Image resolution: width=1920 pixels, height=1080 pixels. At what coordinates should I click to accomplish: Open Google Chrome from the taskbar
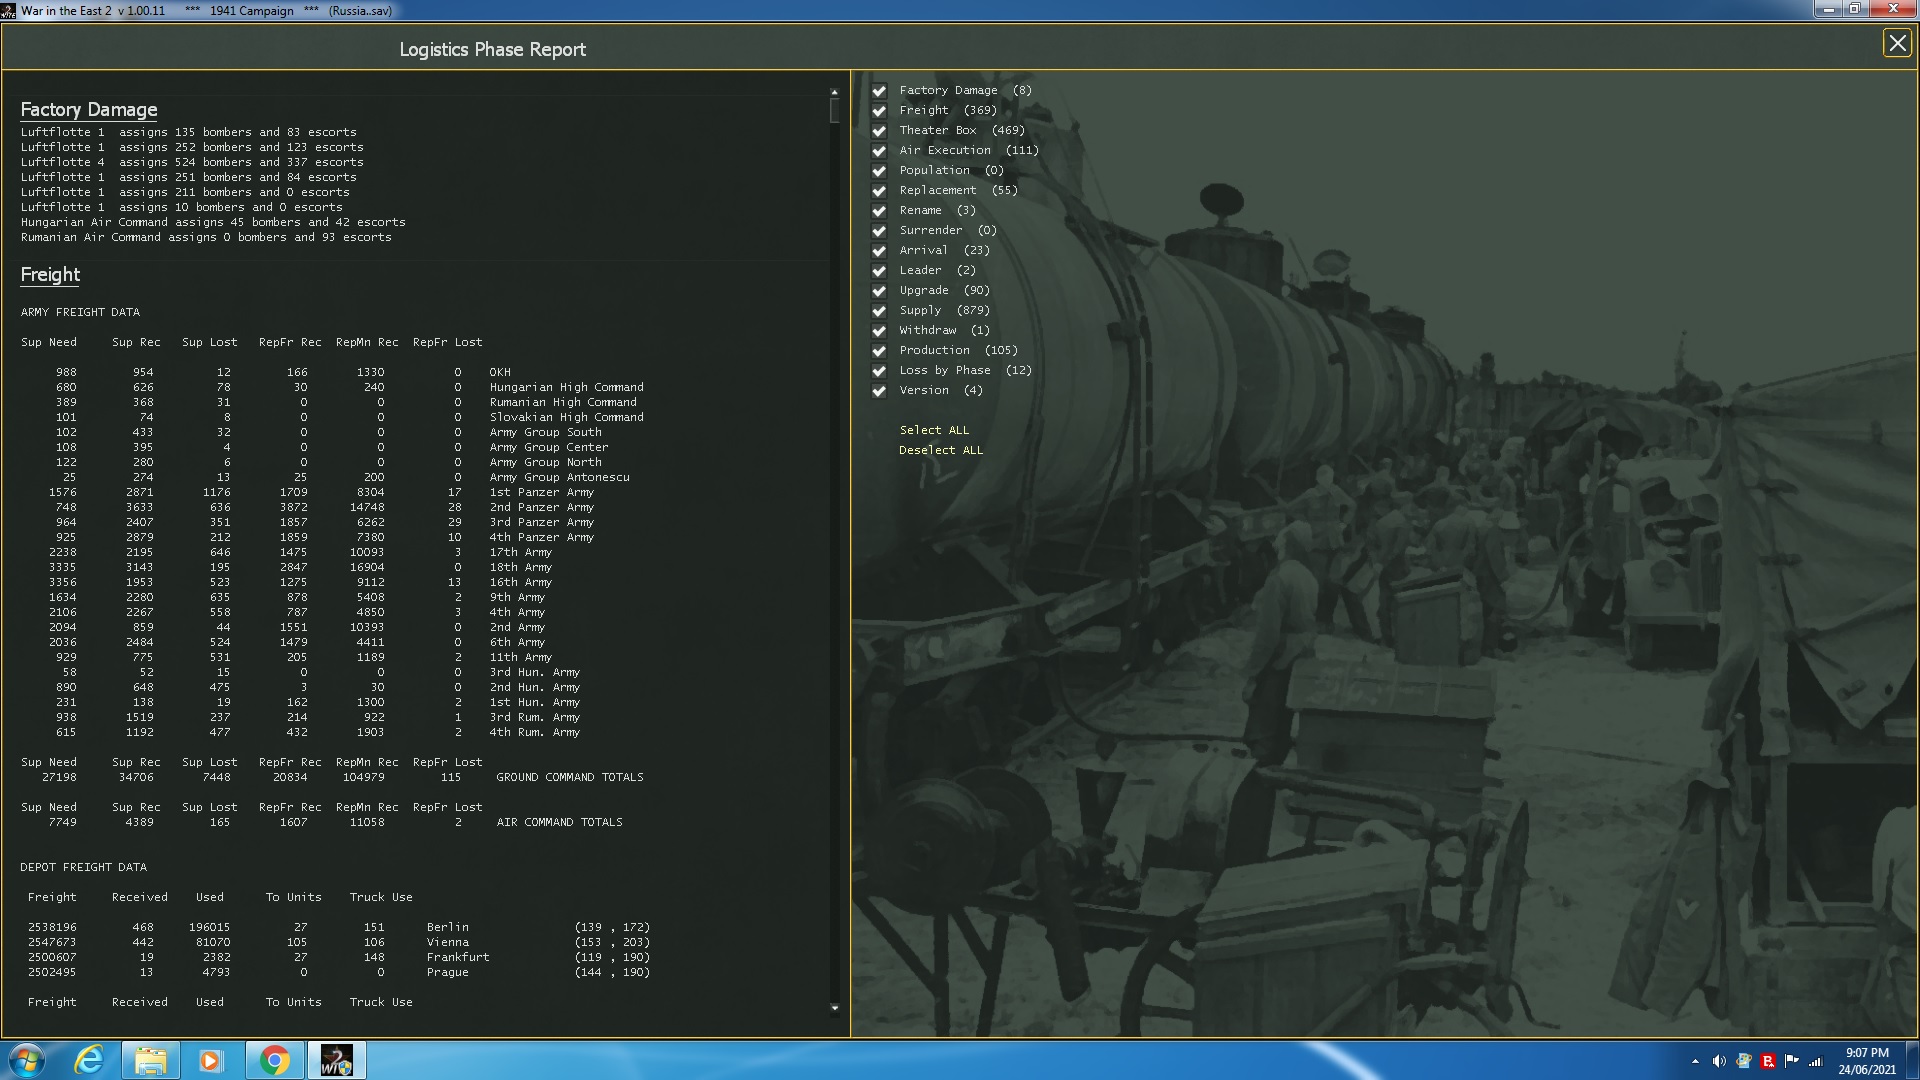pyautogui.click(x=274, y=1060)
